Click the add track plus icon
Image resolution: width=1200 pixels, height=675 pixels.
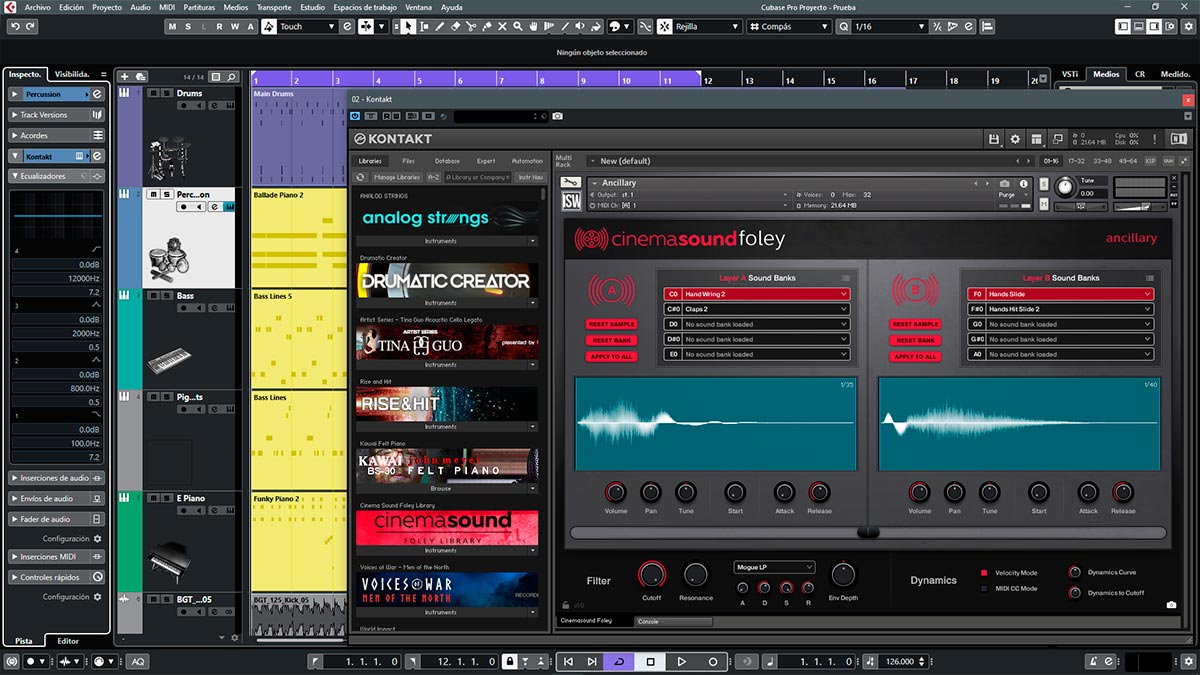[x=124, y=77]
